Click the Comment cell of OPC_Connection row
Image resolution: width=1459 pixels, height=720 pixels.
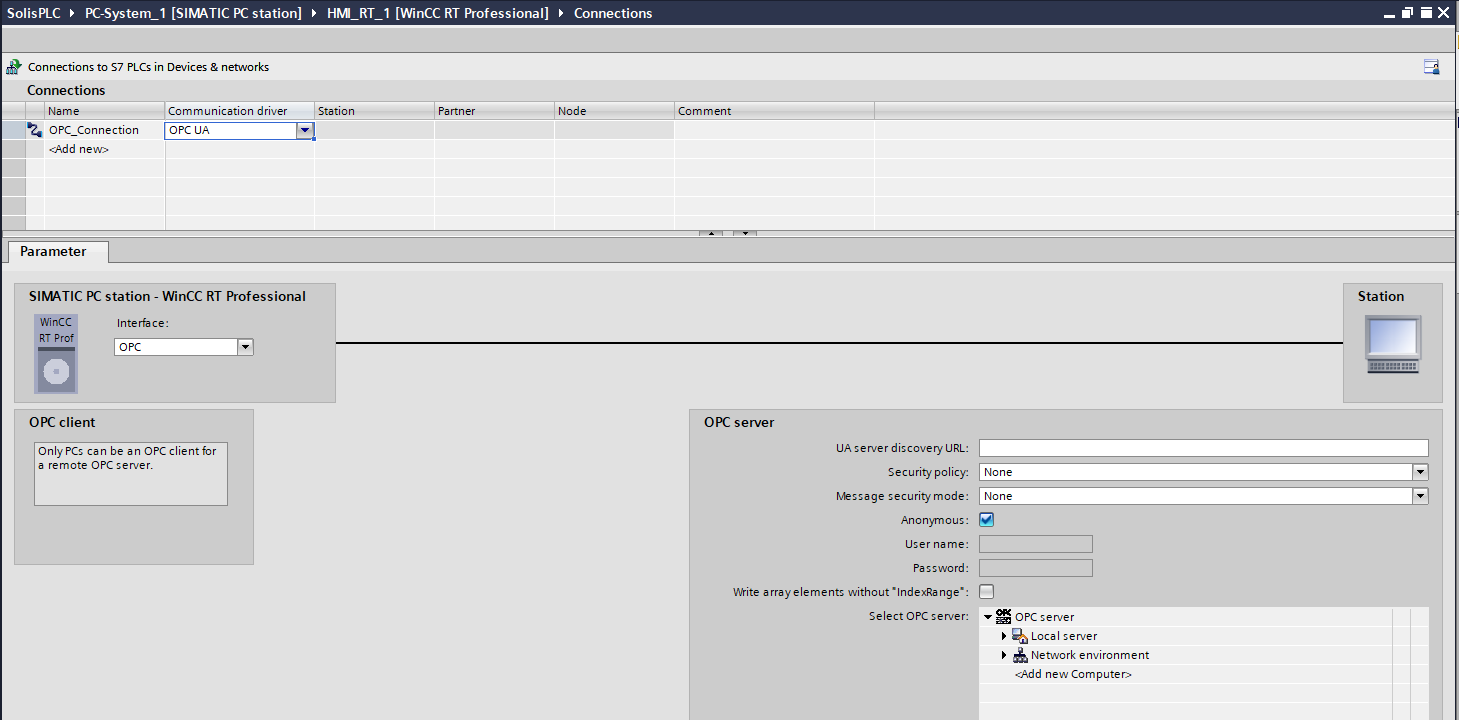(774, 130)
